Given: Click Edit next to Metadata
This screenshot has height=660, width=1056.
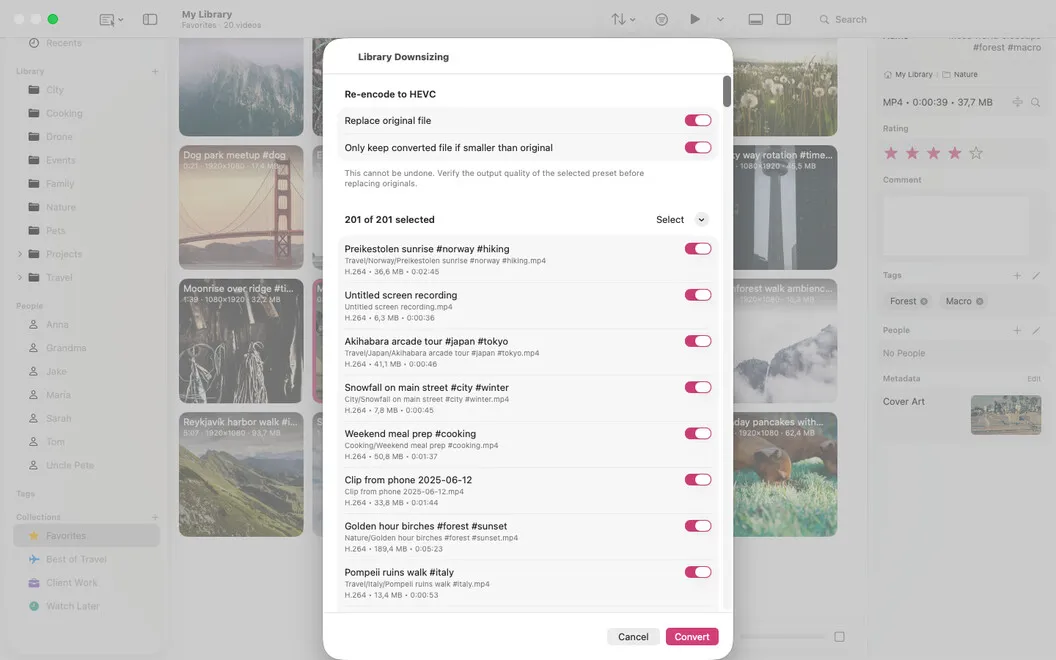Looking at the screenshot, I should click(1034, 379).
